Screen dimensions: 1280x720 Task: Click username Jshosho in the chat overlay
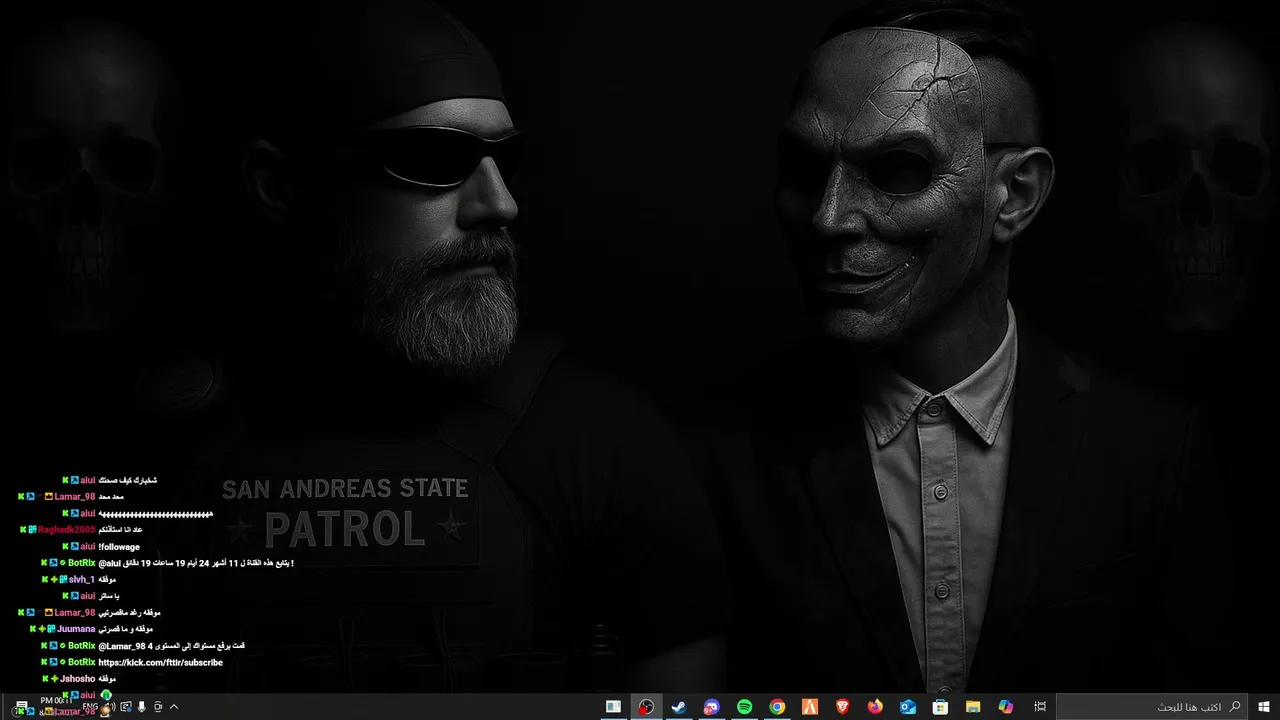(x=78, y=679)
